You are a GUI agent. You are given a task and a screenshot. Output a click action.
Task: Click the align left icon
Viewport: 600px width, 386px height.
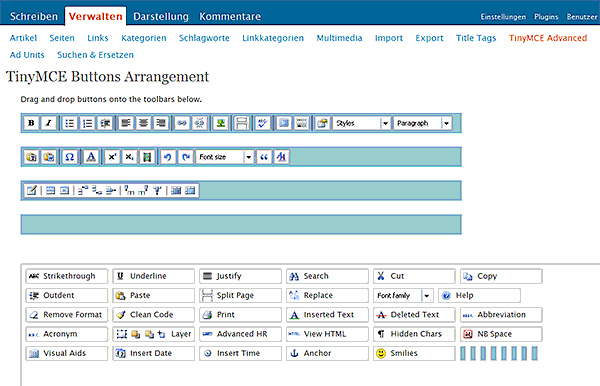[126, 123]
